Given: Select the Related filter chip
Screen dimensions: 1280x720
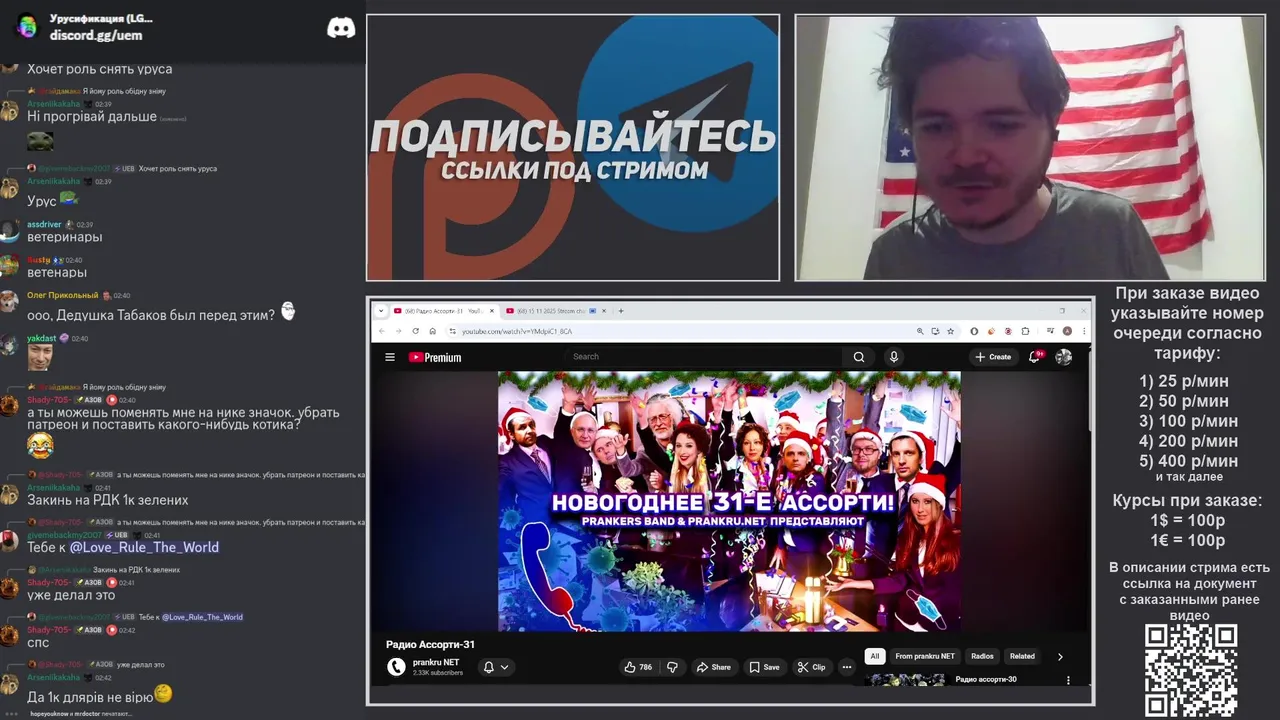Looking at the screenshot, I should click(x=1022, y=656).
